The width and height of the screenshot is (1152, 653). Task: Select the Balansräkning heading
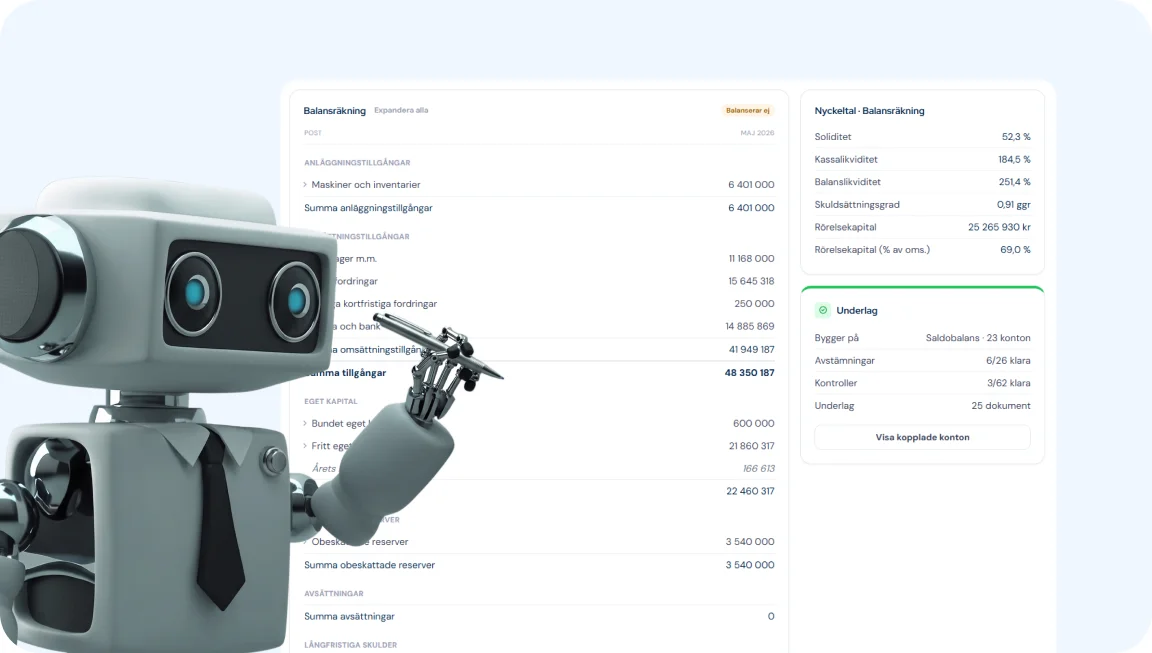(x=334, y=111)
